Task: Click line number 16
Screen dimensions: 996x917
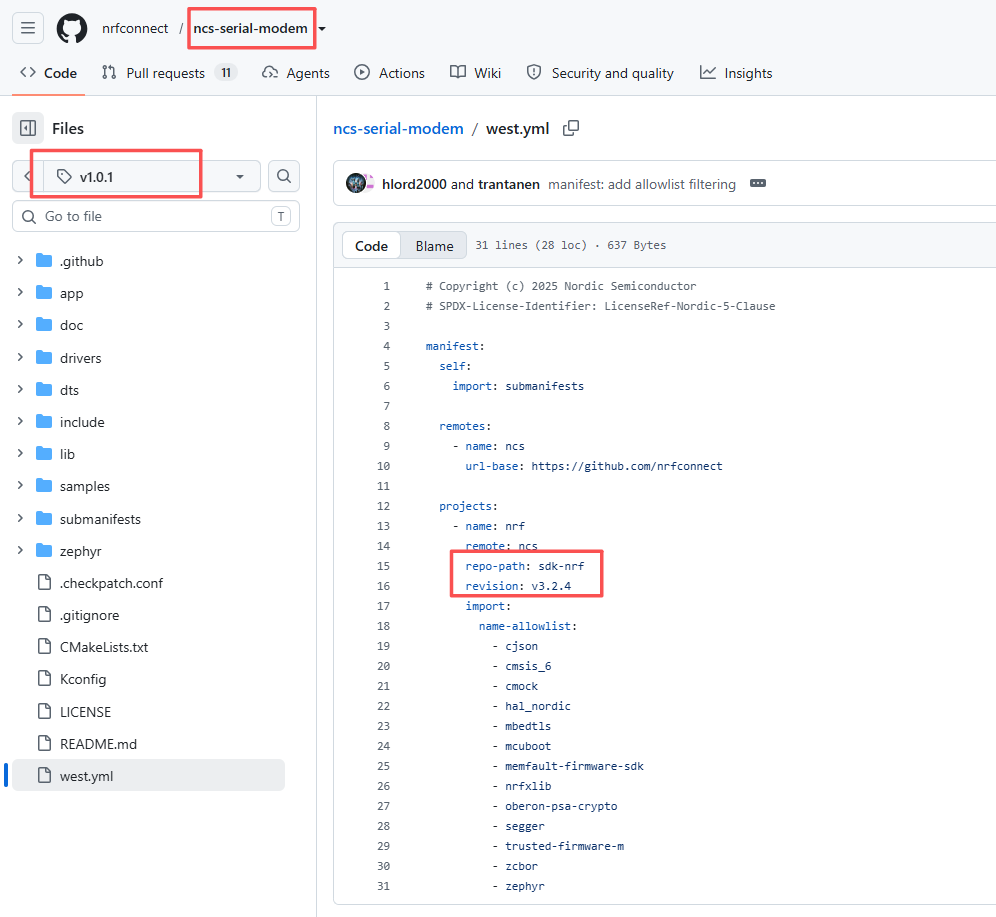Action: point(383,586)
